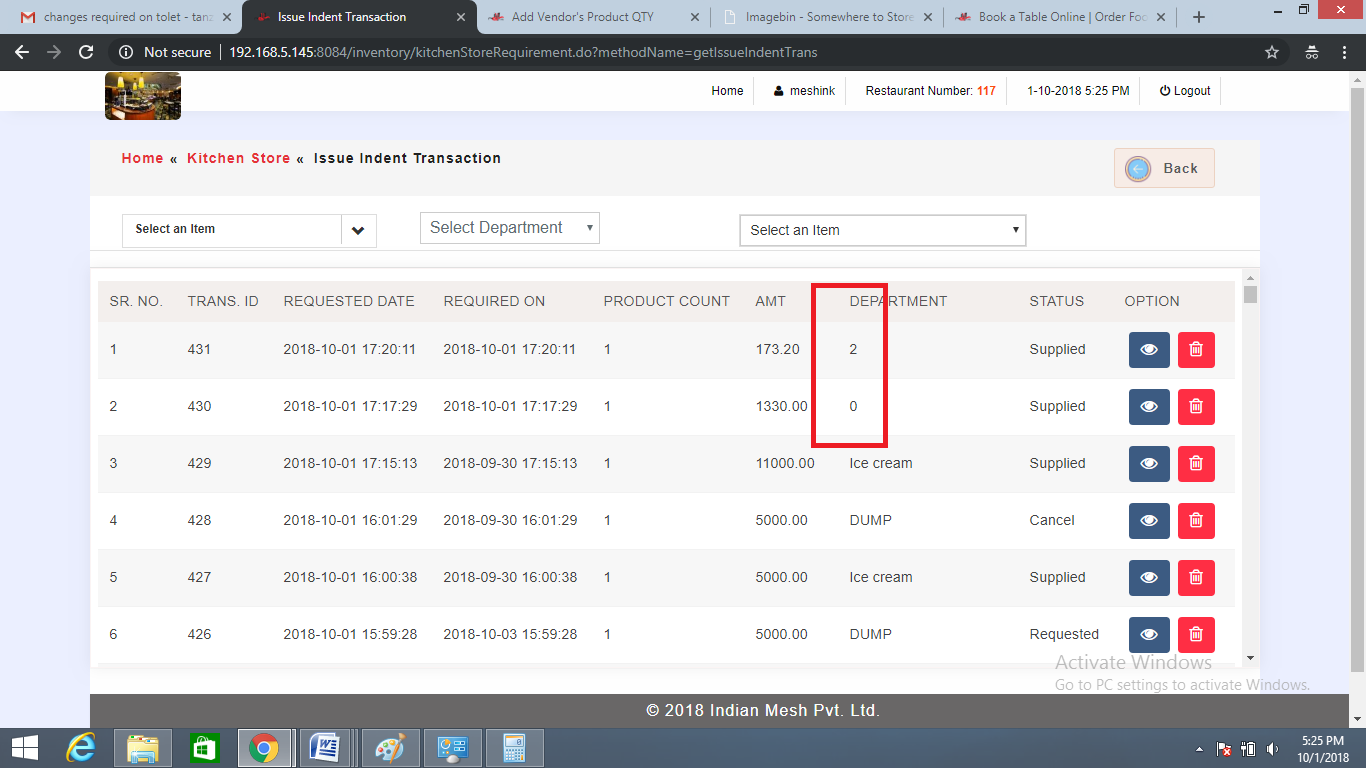Trash transaction 426
This screenshot has height=768, width=1366.
pyautogui.click(x=1196, y=635)
